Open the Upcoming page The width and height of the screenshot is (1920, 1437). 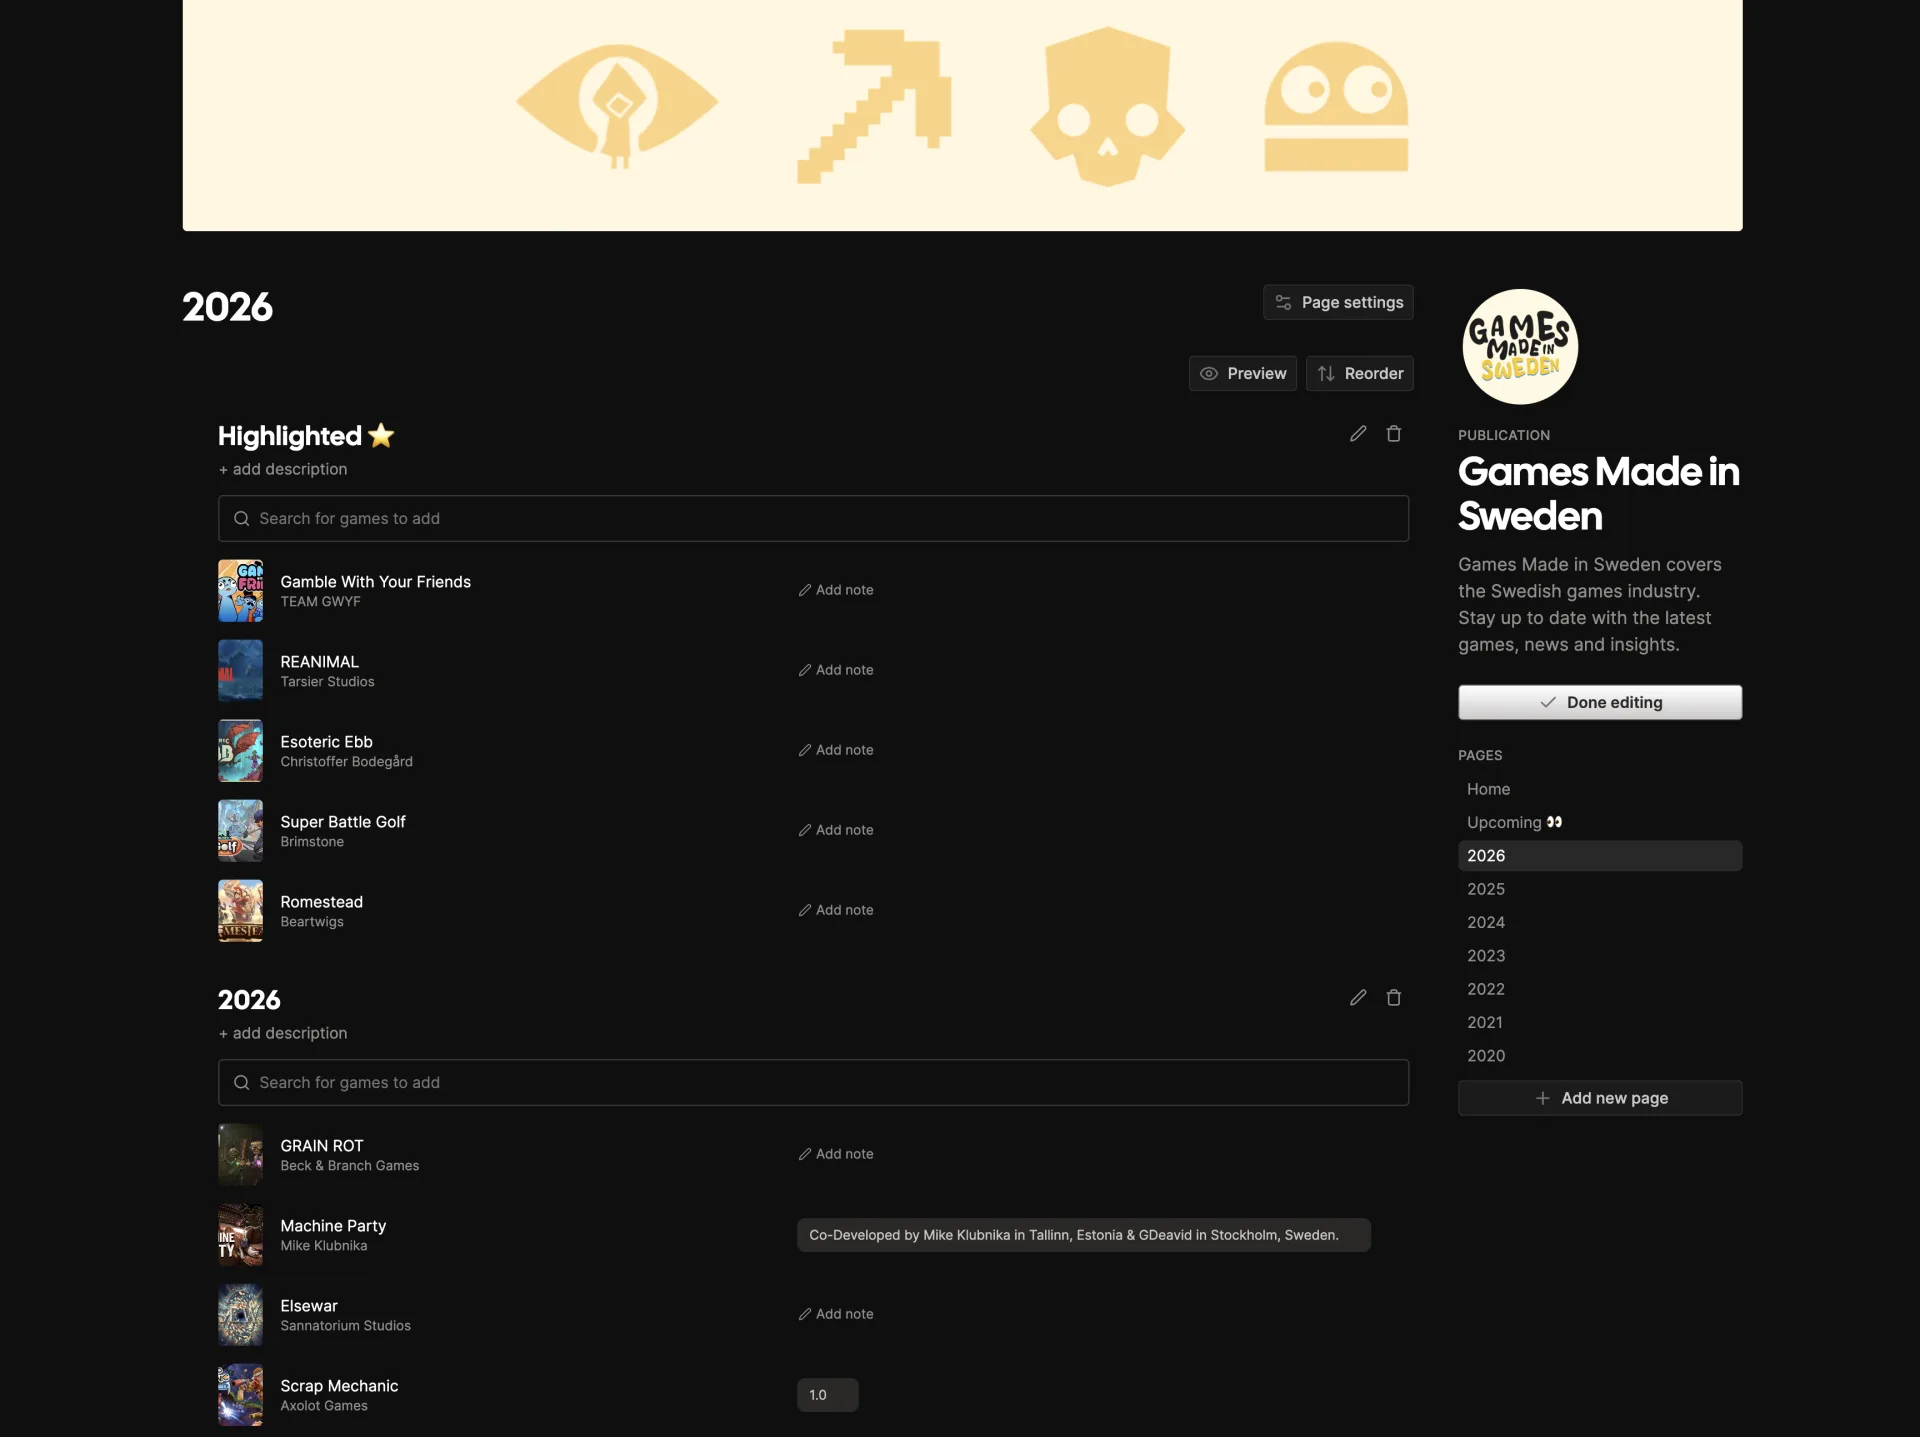tap(1600, 822)
